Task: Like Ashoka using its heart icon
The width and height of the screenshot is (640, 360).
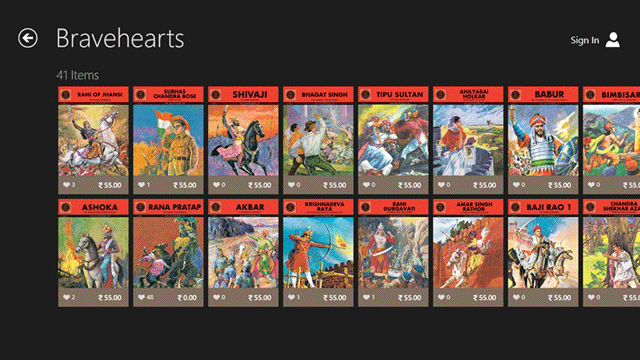Action: point(66,298)
